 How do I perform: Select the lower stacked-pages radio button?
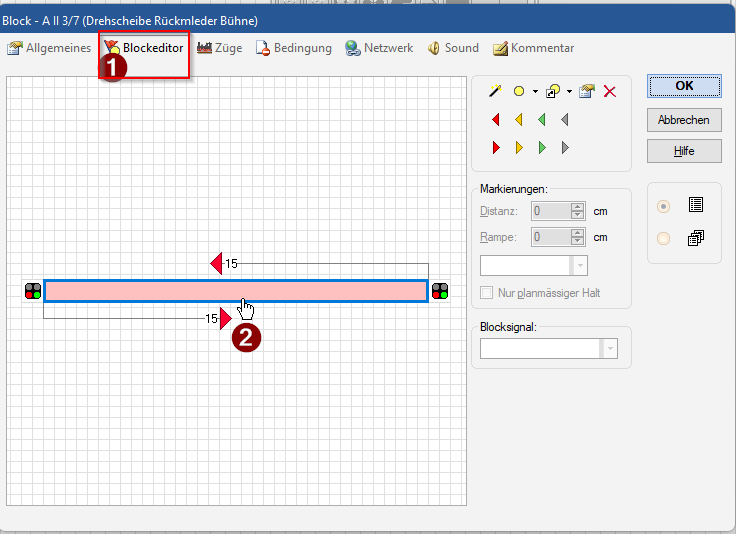click(x=663, y=239)
